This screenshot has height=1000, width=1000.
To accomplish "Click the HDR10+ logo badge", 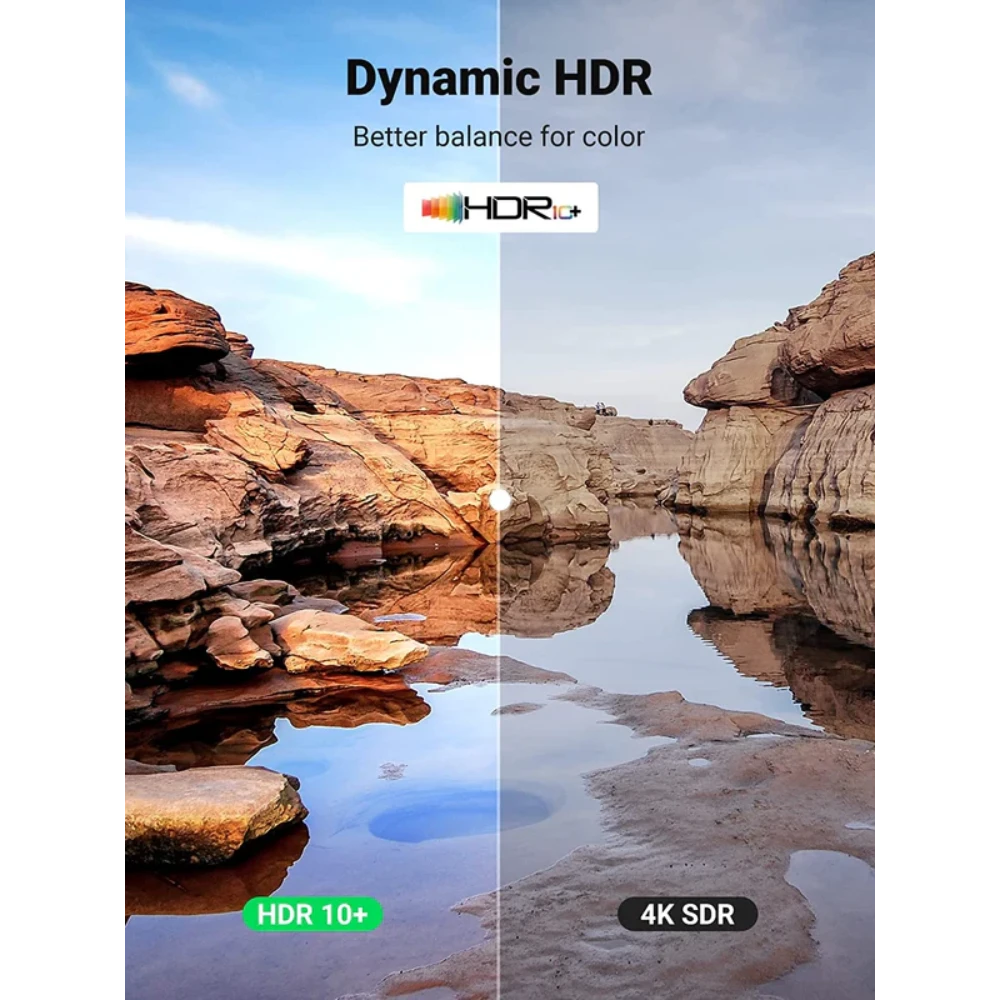I will point(500,207).
